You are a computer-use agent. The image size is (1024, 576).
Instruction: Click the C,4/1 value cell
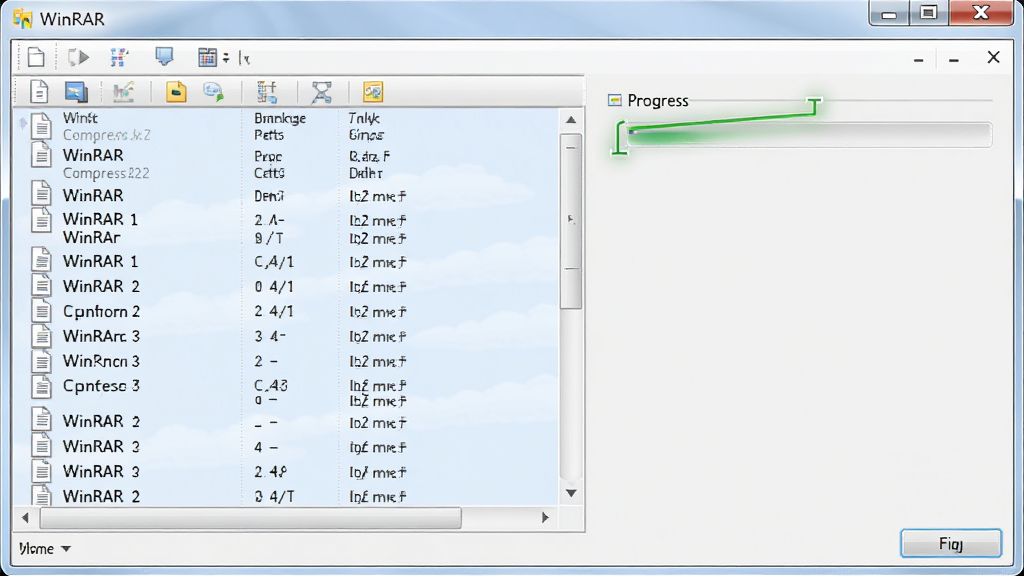pyautogui.click(x=274, y=262)
